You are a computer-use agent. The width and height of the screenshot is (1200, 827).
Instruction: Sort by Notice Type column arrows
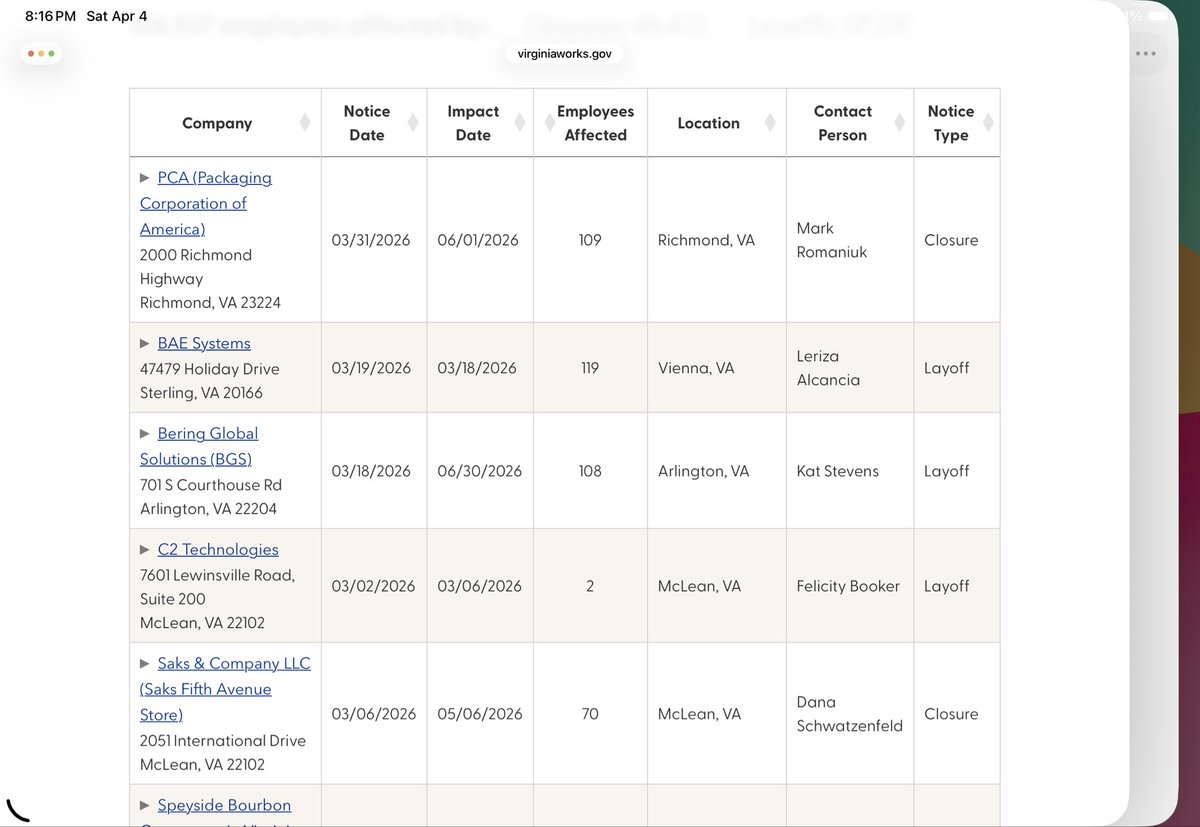[x=988, y=123]
